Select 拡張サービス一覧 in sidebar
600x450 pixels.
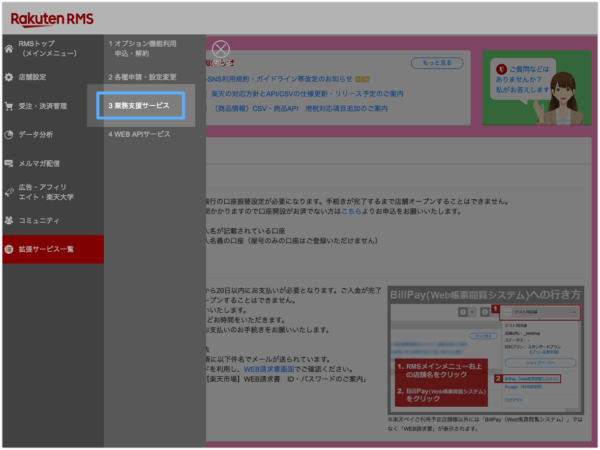(x=53, y=249)
